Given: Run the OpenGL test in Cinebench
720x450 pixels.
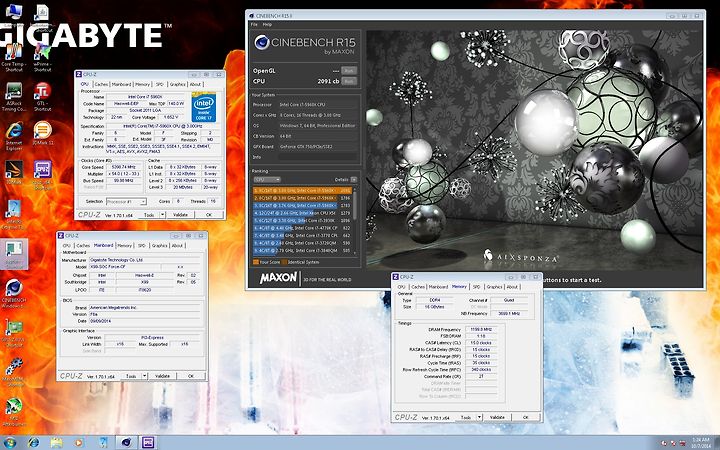Looking at the screenshot, I should 349,71.
